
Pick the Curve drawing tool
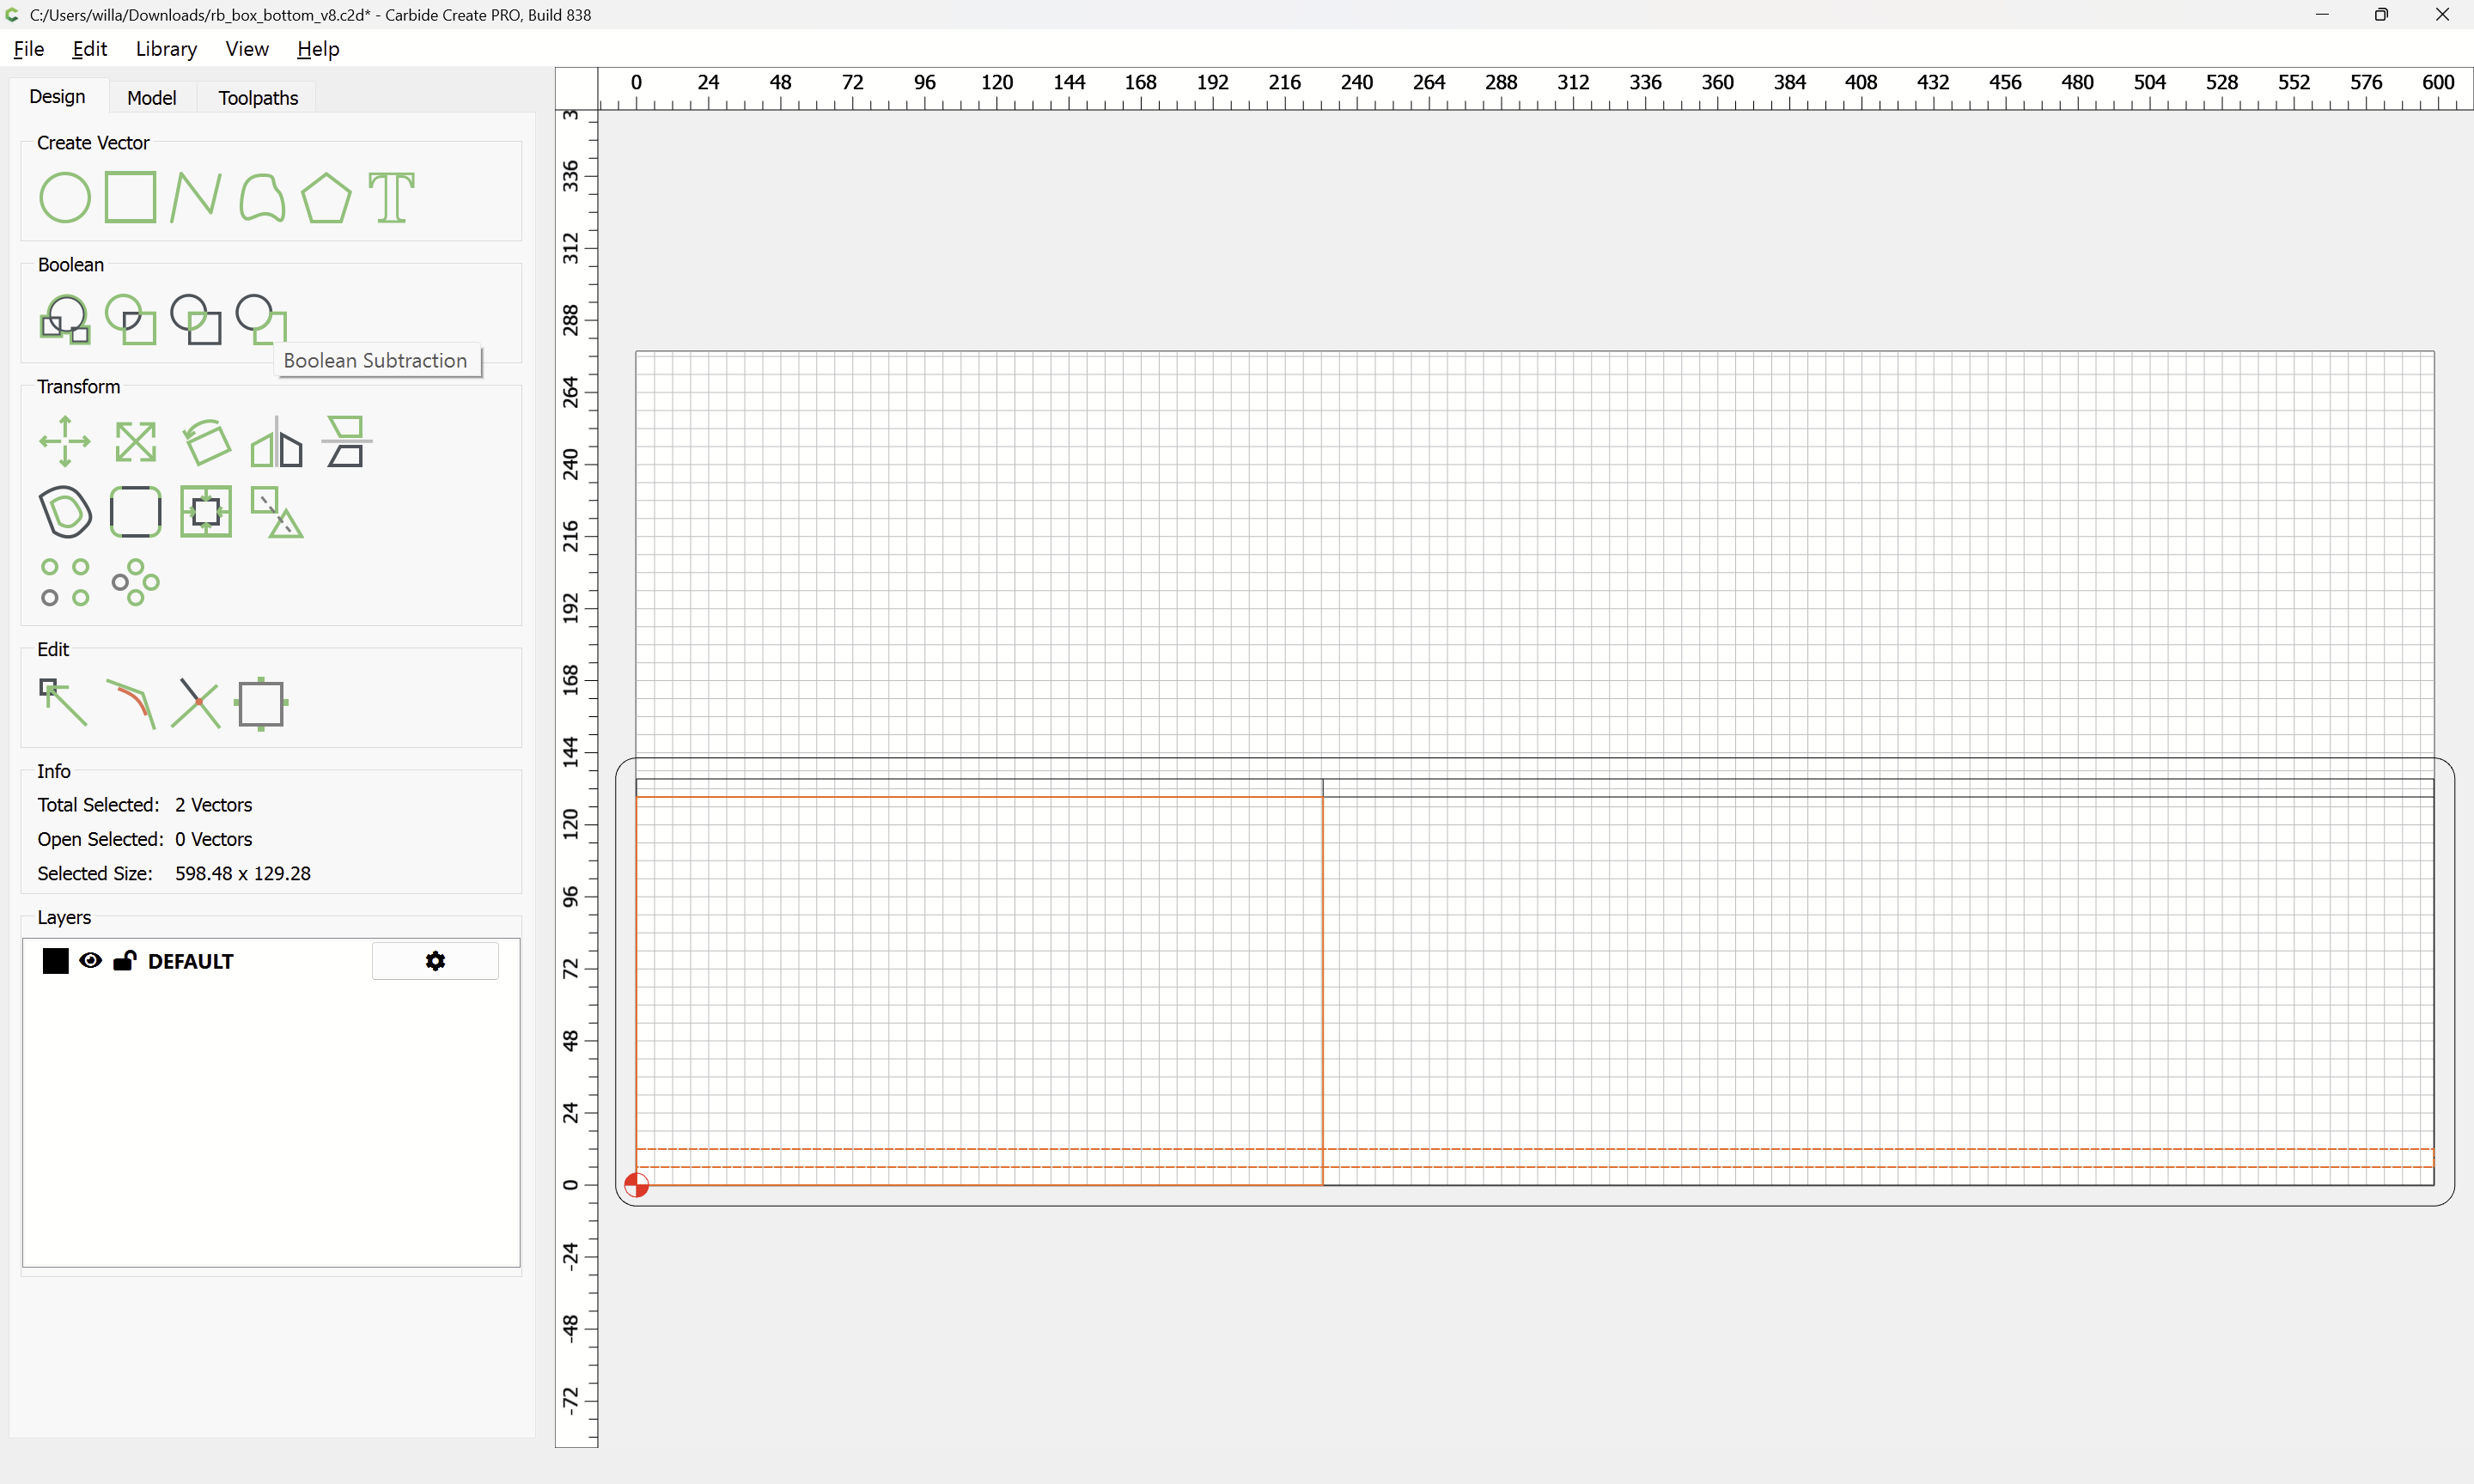tap(261, 197)
